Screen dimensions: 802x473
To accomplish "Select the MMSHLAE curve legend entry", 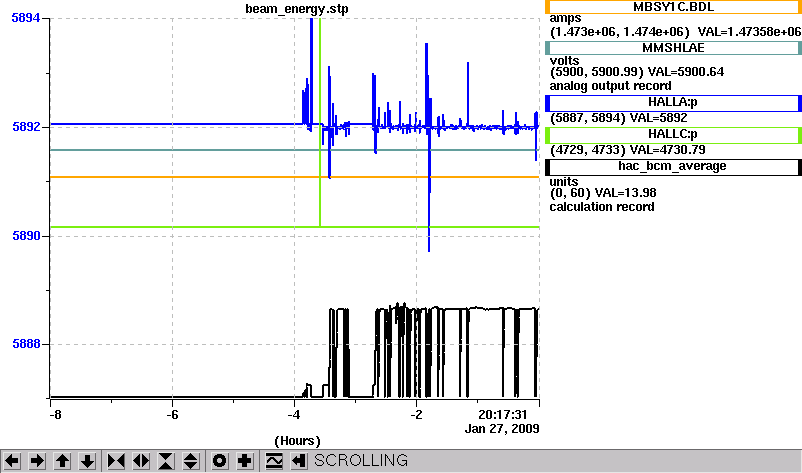I will pyautogui.click(x=673, y=48).
